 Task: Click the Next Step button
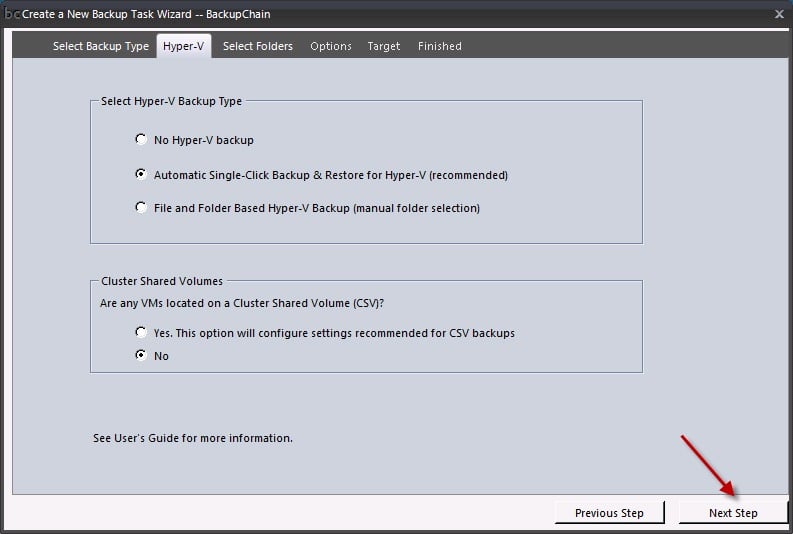[x=733, y=513]
